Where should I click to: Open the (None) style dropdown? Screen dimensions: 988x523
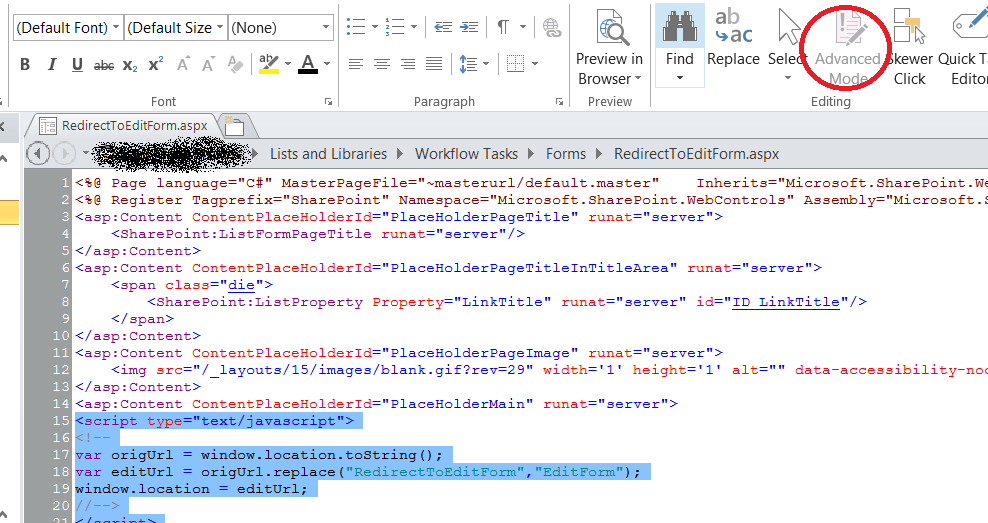280,28
